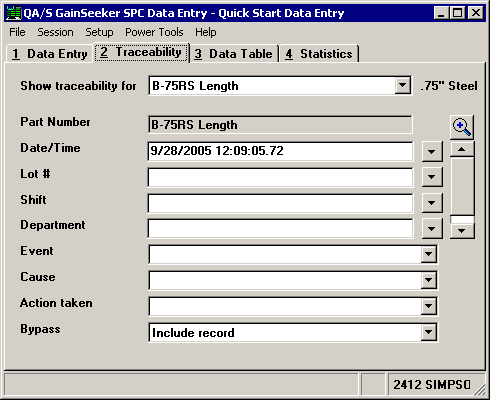This screenshot has width=490, height=400.
Task: Click the traceability scrollbar track
Action: 462,187
